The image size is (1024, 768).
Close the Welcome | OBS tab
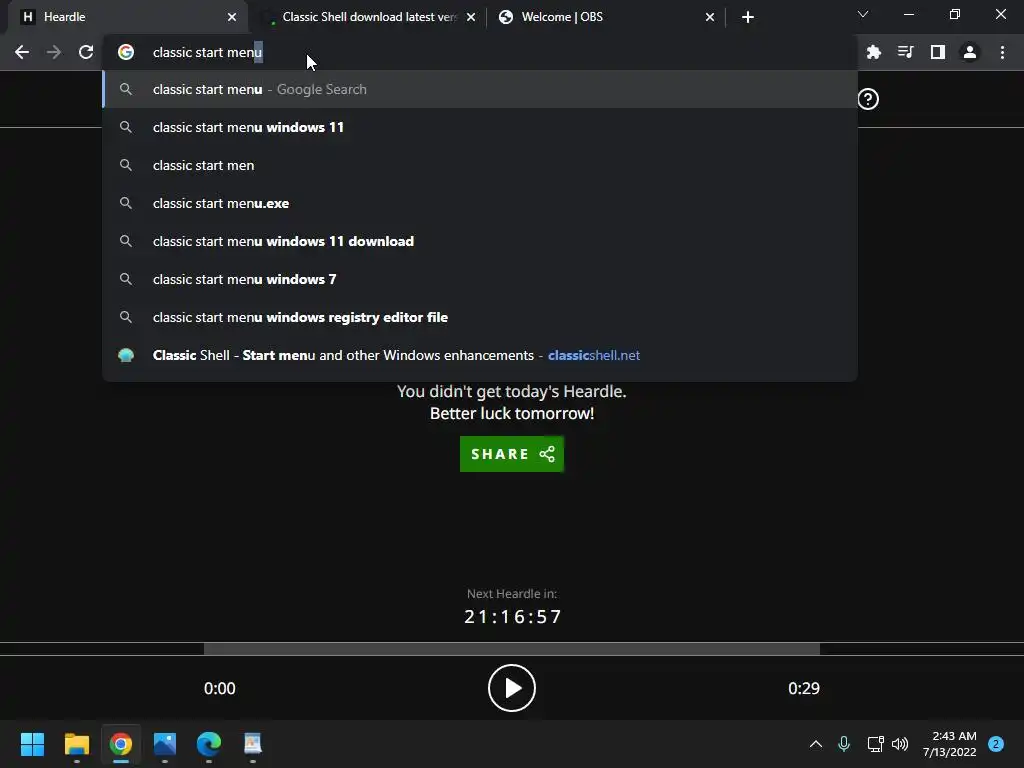click(710, 17)
